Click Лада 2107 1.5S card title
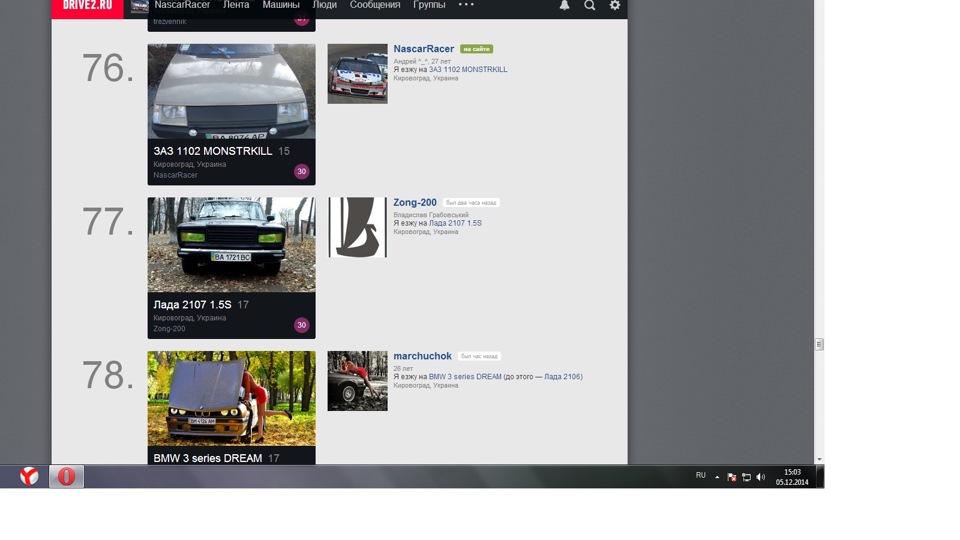This screenshot has height=540, width=960. 192,305
